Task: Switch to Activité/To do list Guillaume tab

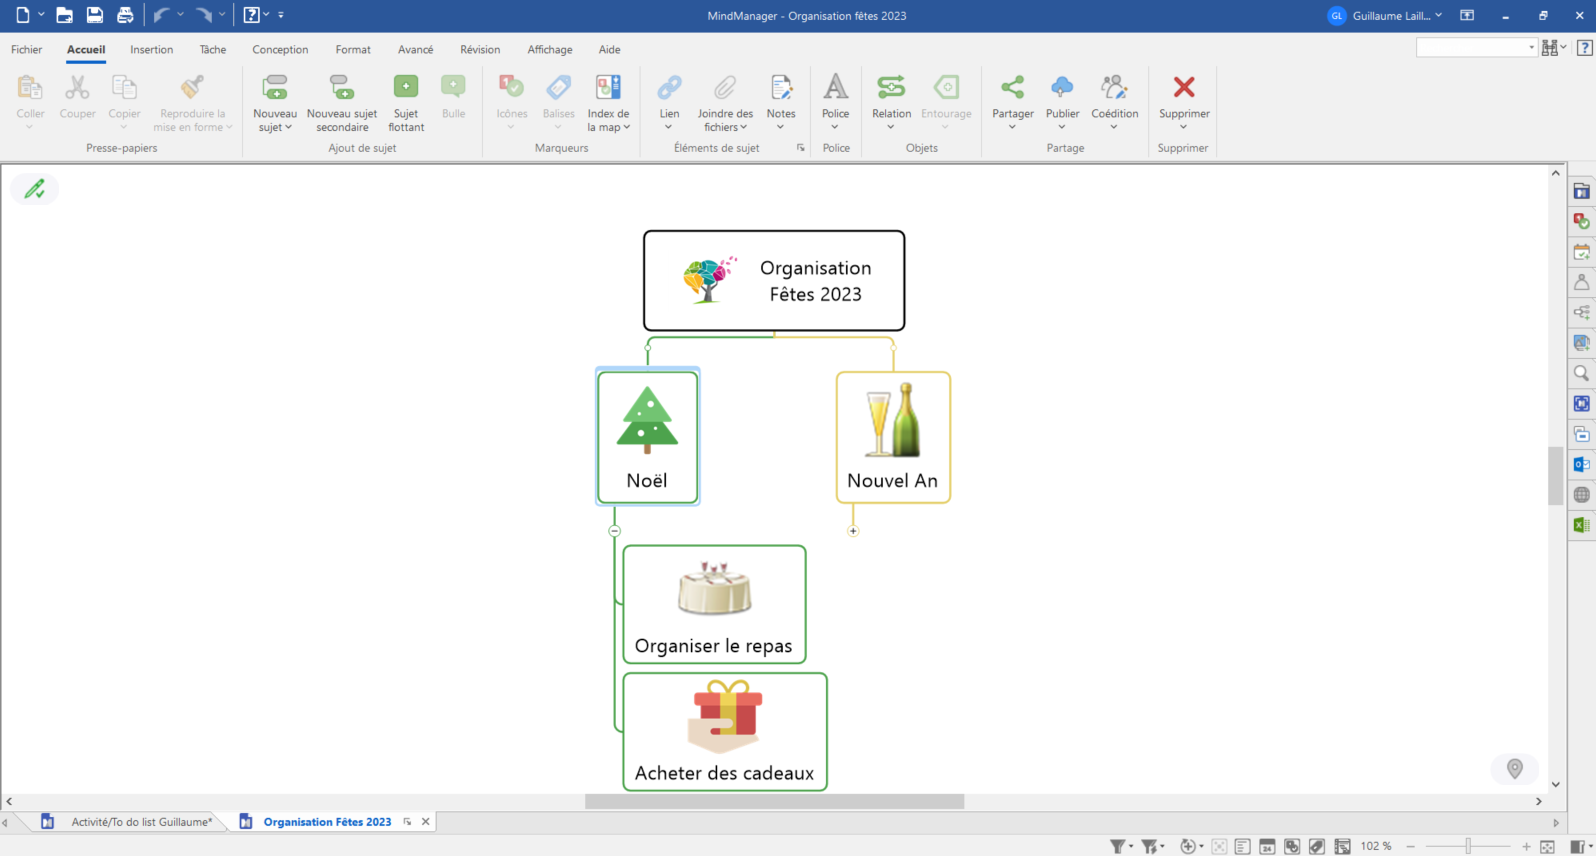Action: (141, 822)
